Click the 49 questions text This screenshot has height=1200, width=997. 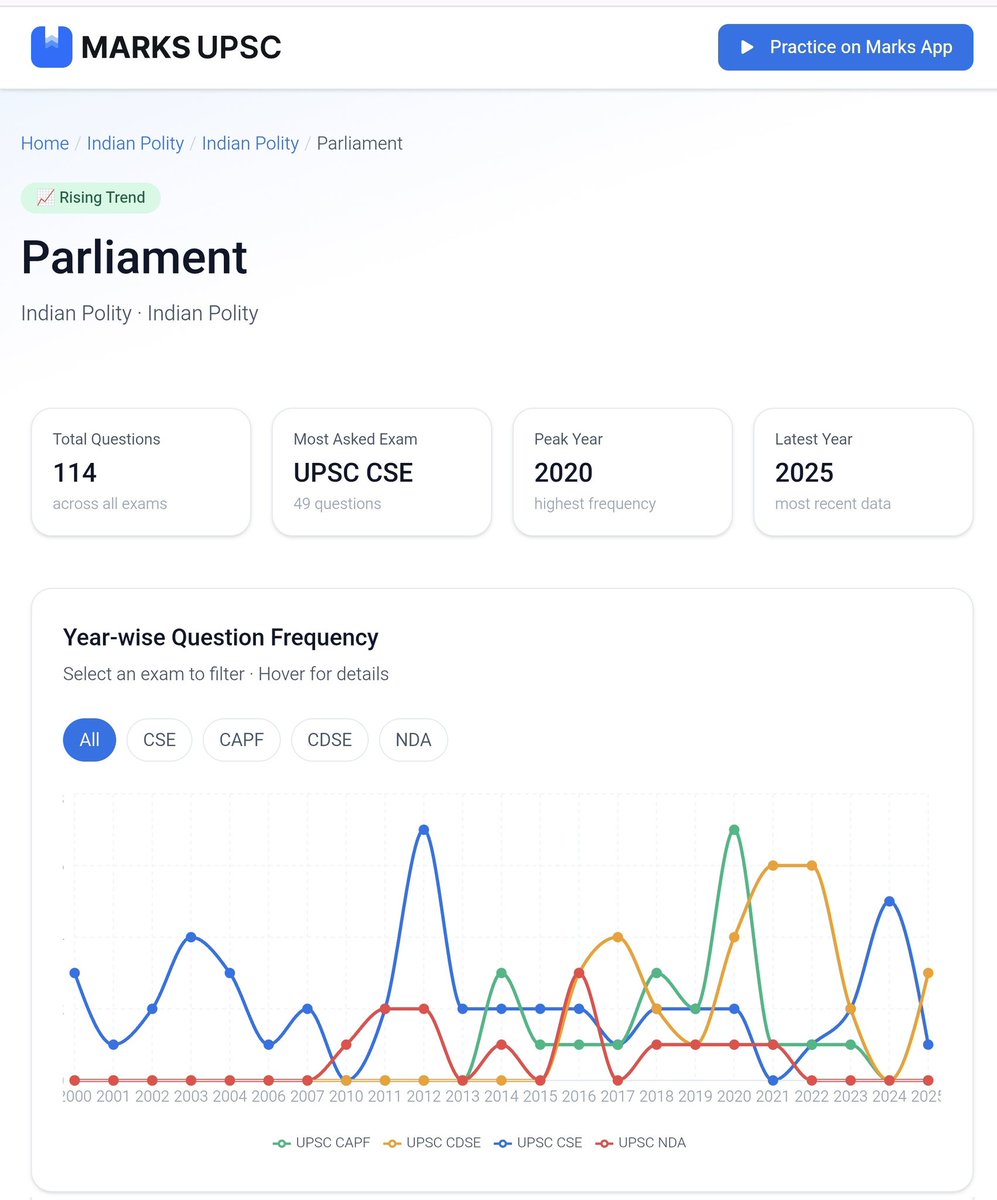click(337, 504)
